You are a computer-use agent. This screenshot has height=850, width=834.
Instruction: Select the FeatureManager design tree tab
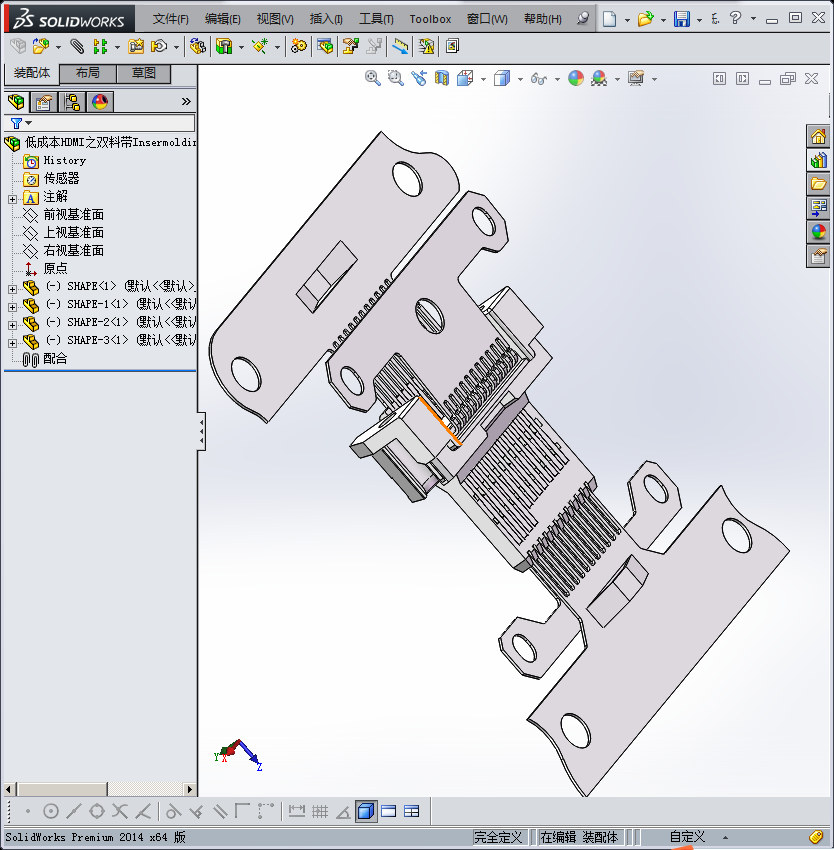(x=16, y=101)
